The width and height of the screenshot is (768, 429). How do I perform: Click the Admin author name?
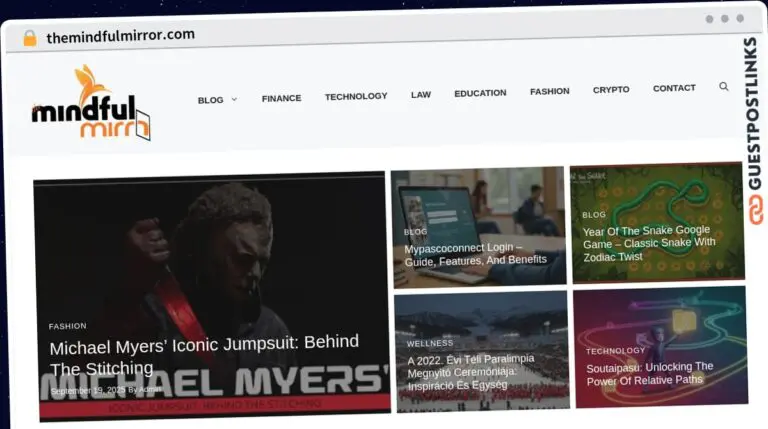coord(150,390)
